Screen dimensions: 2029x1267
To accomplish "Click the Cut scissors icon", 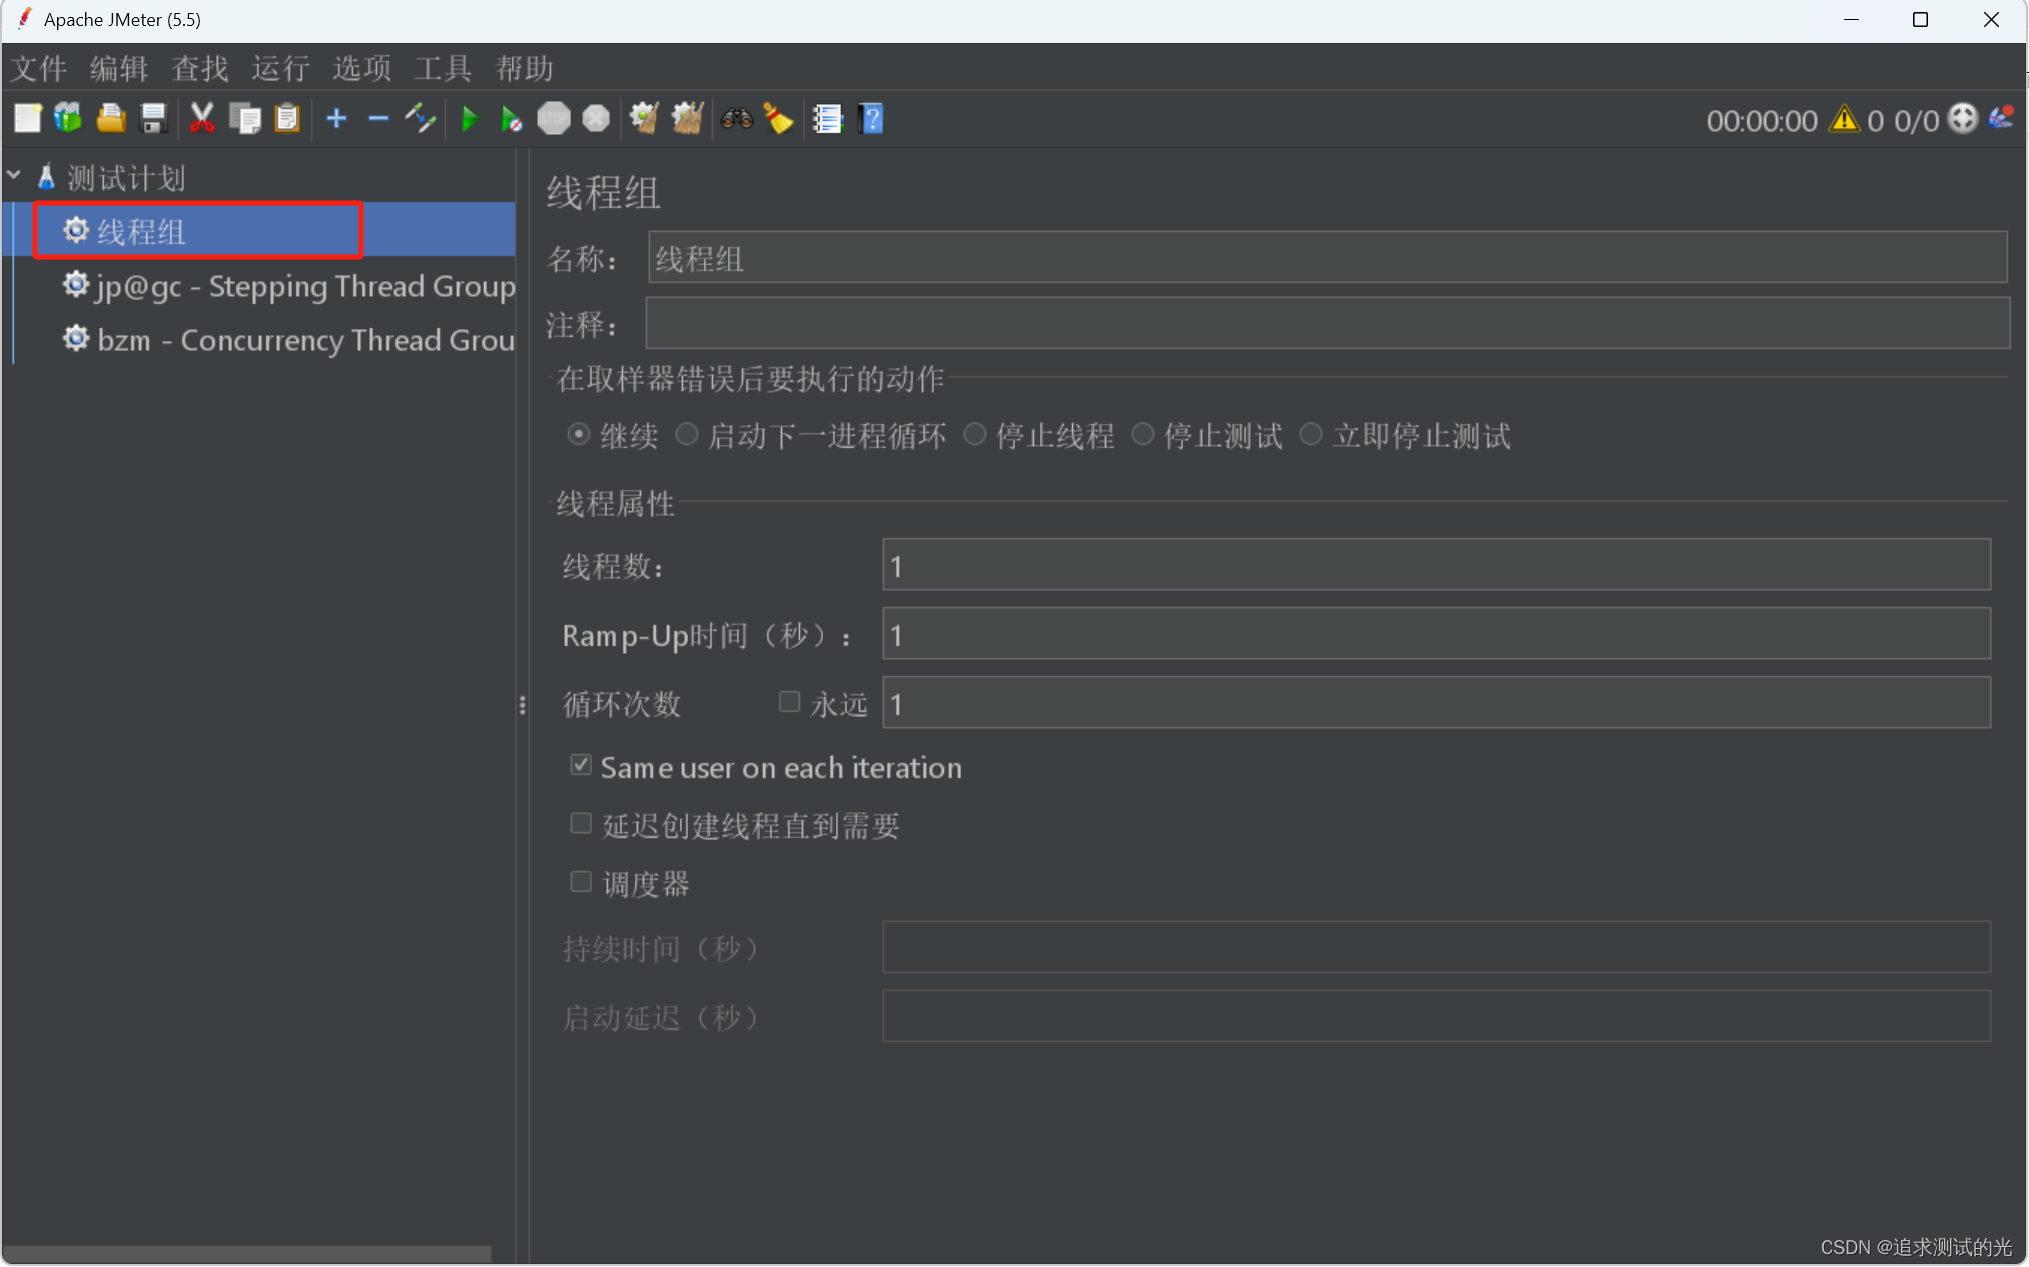I will (201, 120).
